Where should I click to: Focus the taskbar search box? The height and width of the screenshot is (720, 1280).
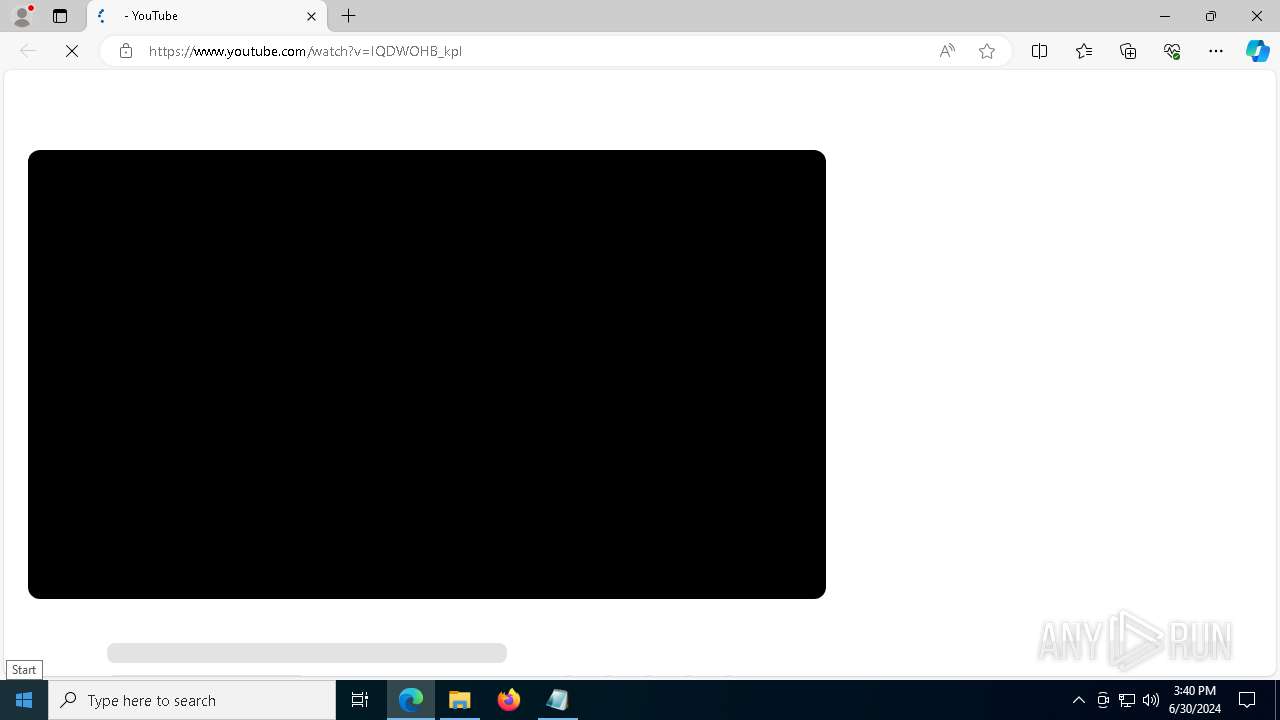[192, 700]
